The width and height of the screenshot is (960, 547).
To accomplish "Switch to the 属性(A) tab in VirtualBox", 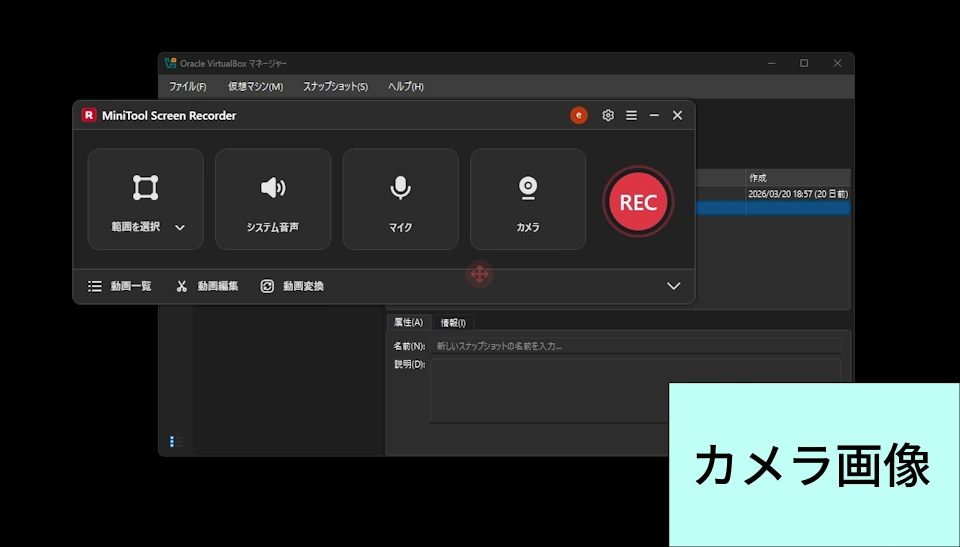I will (408, 322).
